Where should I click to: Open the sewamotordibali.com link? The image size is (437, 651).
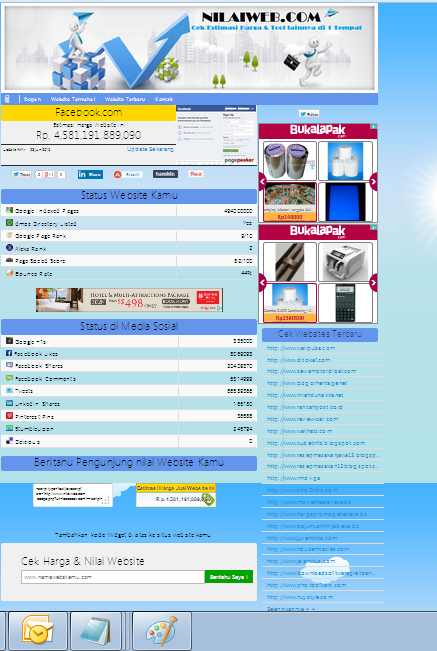[311, 371]
